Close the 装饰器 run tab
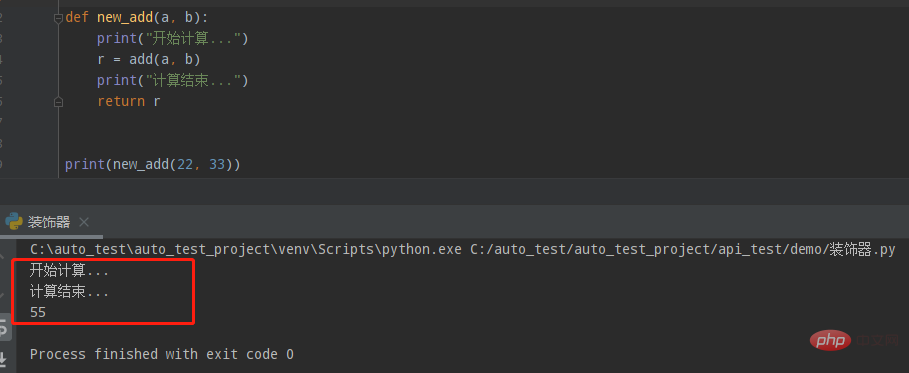This screenshot has height=373, width=909. click(x=83, y=222)
